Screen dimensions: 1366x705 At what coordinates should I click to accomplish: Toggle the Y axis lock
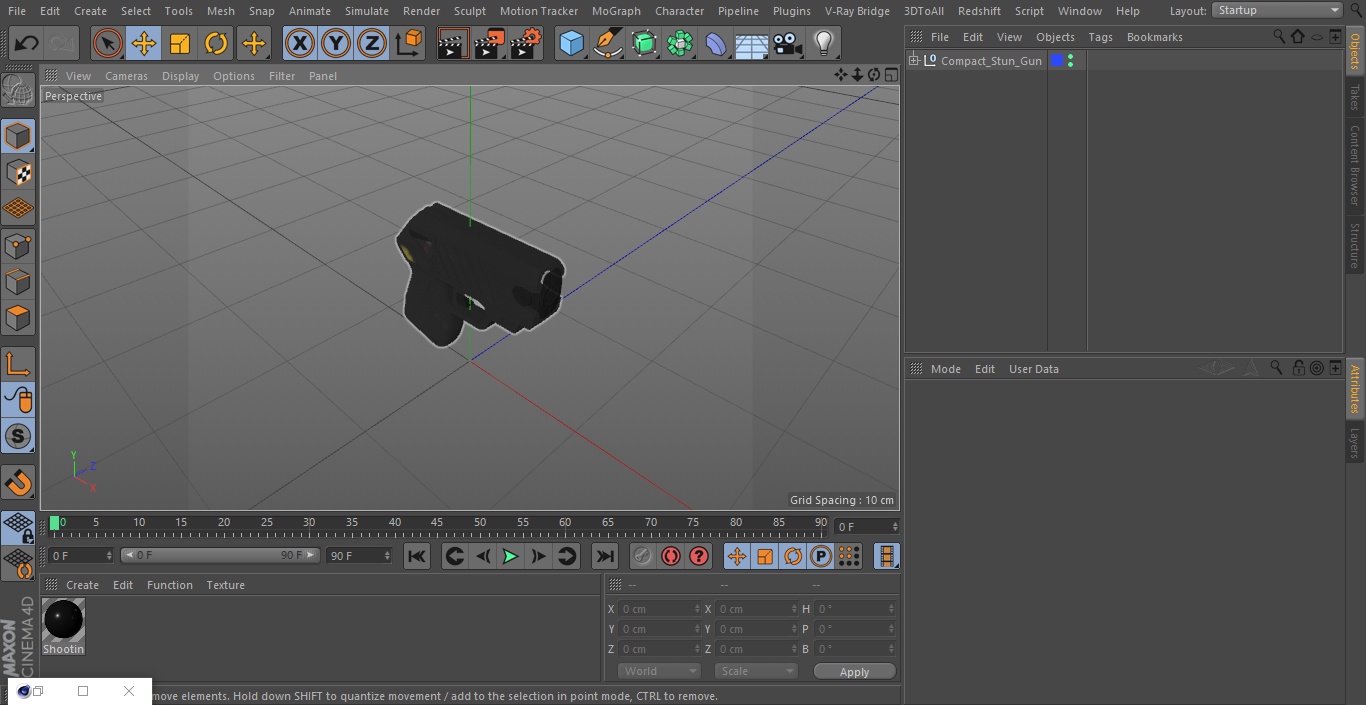pos(336,44)
